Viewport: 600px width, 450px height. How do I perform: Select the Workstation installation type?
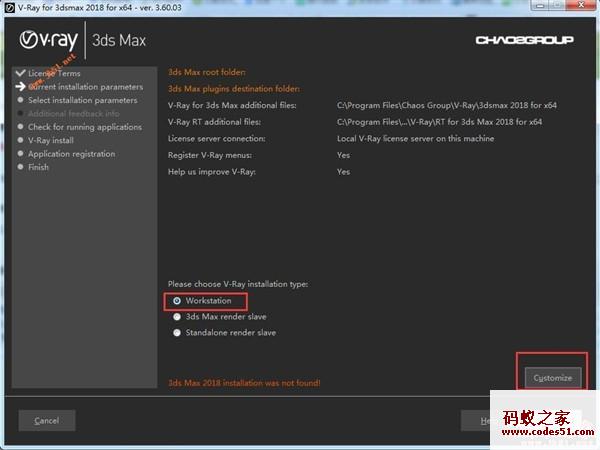177,300
